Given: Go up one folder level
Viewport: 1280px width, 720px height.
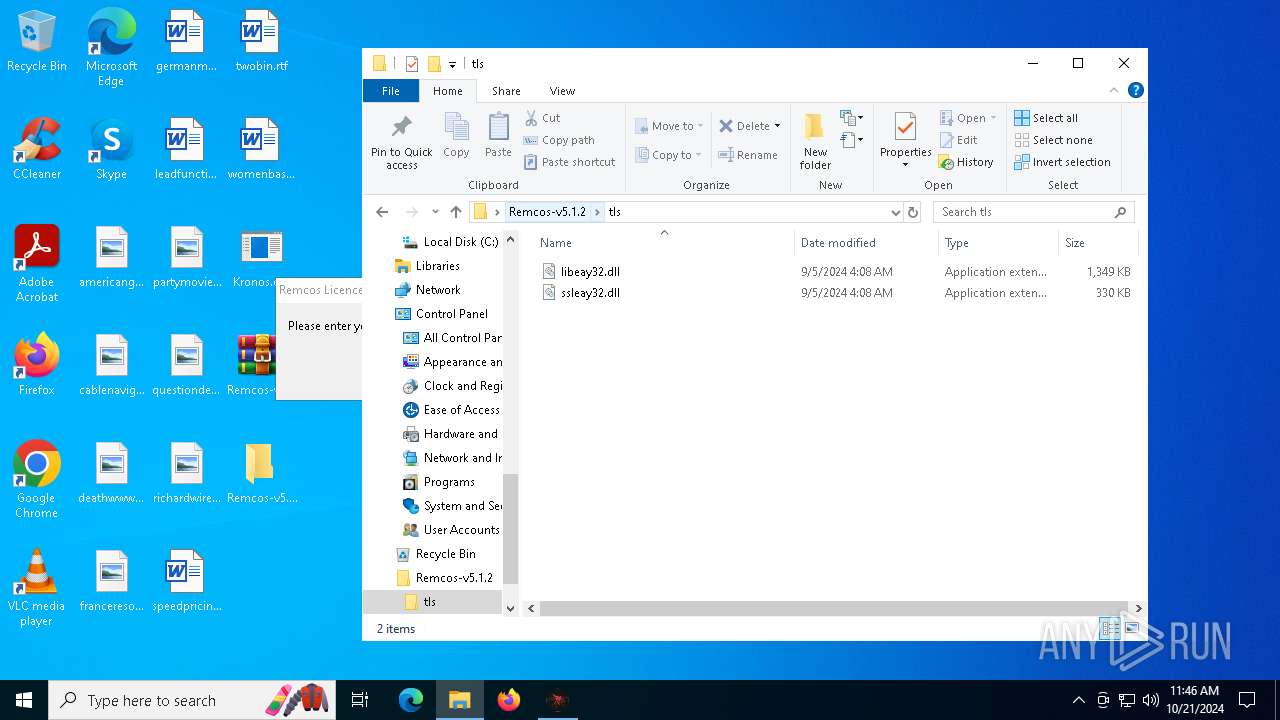Looking at the screenshot, I should (x=456, y=212).
